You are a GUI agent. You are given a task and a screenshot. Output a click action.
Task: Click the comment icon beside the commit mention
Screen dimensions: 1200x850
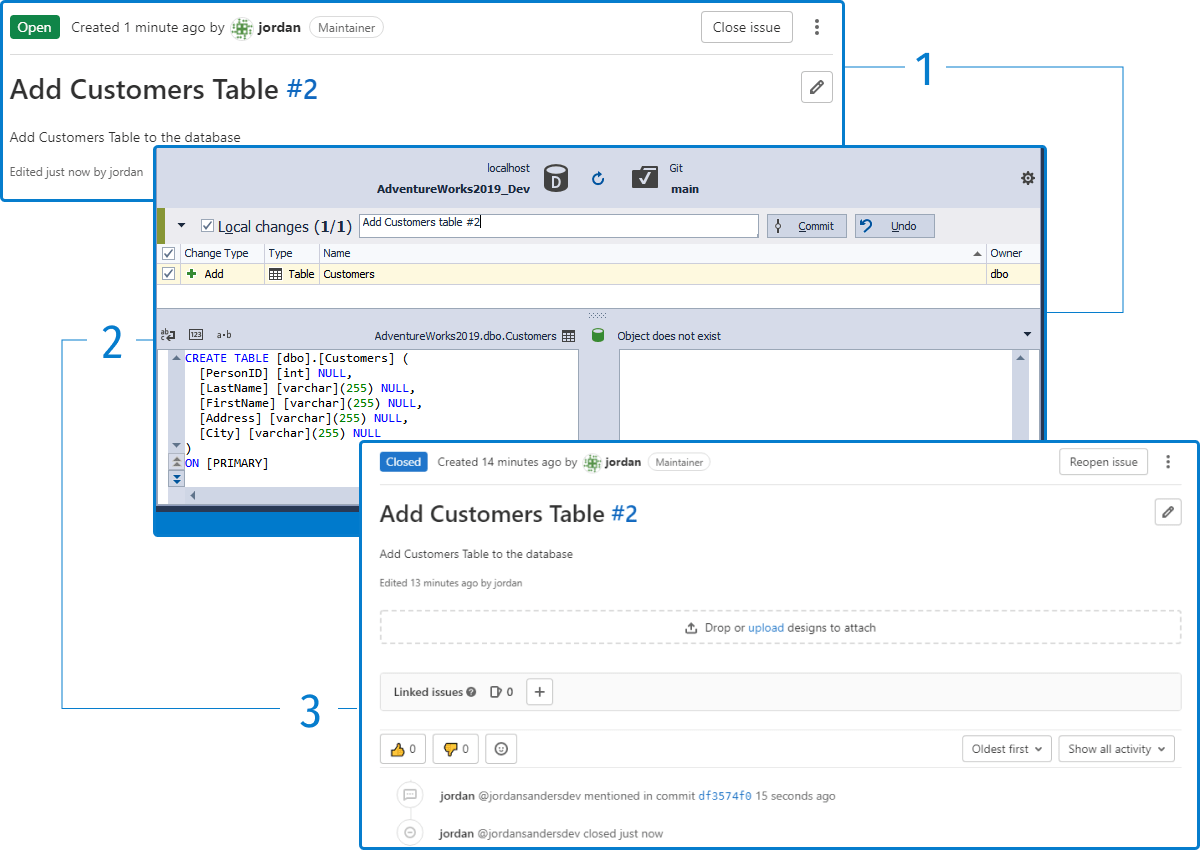tap(409, 795)
